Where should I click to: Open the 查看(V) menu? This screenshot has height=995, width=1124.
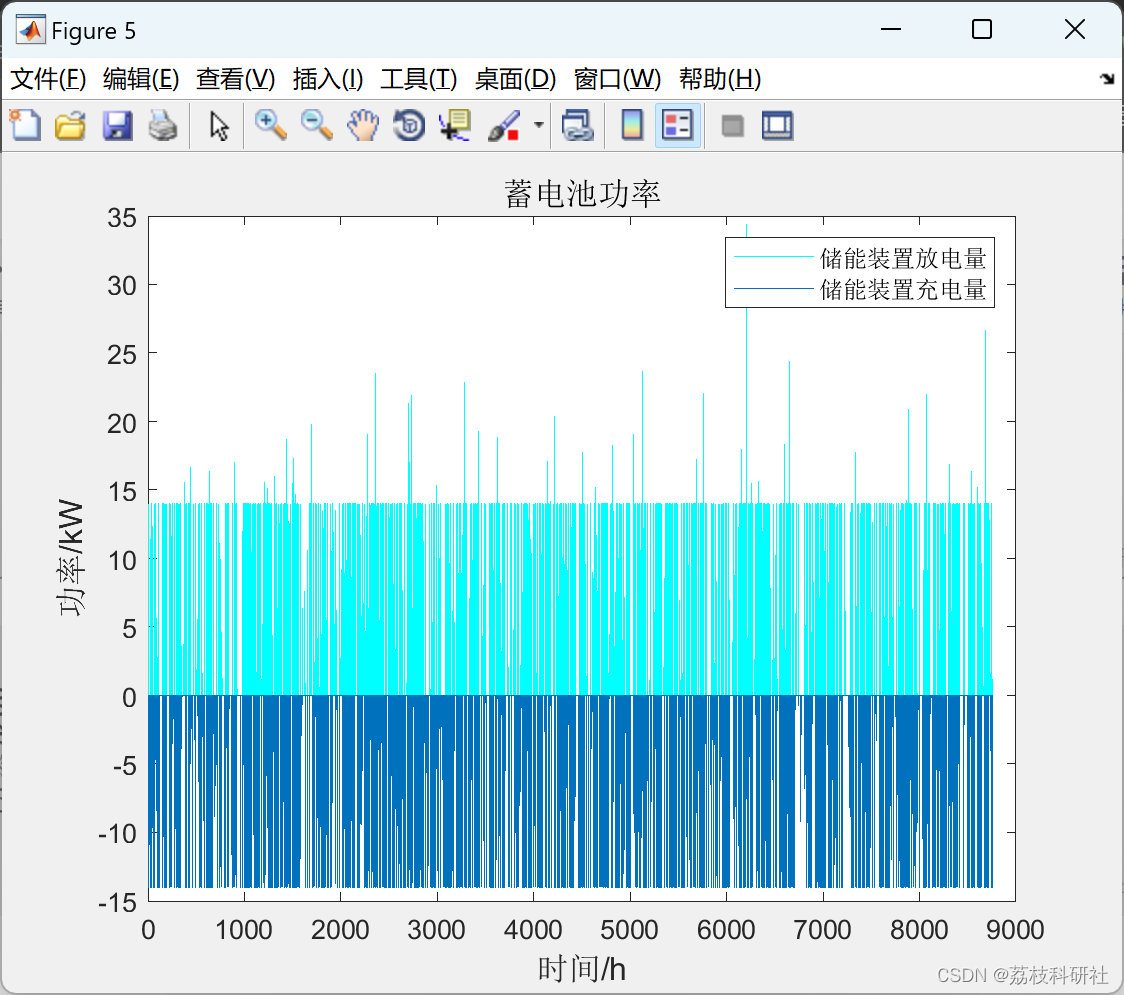click(x=236, y=79)
